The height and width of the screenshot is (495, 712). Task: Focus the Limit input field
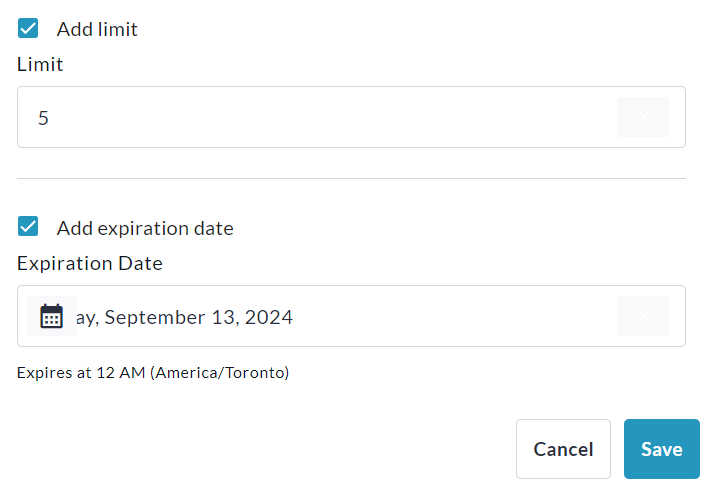320,117
